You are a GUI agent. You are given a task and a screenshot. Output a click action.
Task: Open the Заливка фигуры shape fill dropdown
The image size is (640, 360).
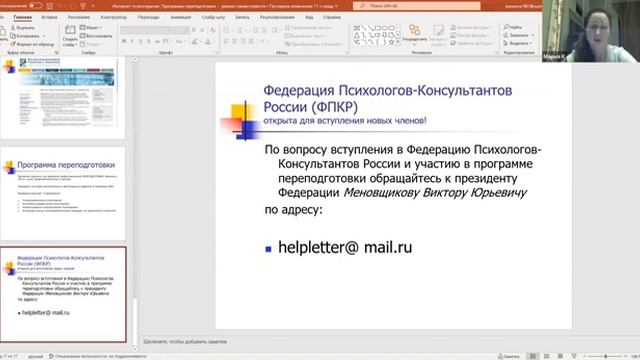[x=472, y=27]
